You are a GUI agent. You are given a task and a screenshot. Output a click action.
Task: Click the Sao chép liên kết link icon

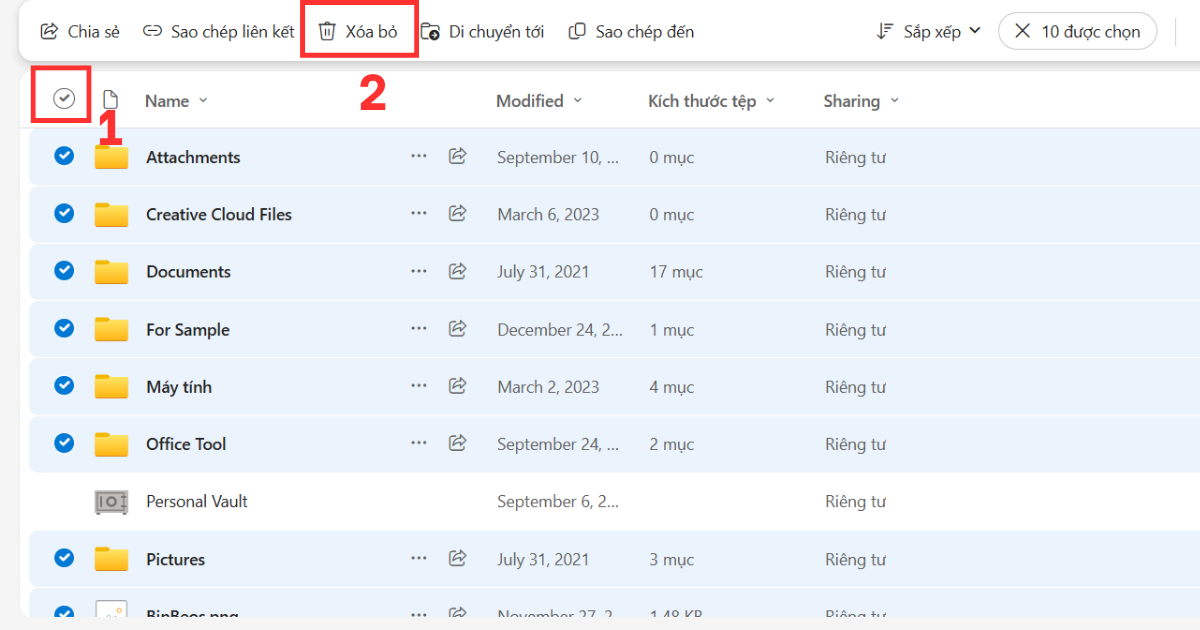coord(152,31)
